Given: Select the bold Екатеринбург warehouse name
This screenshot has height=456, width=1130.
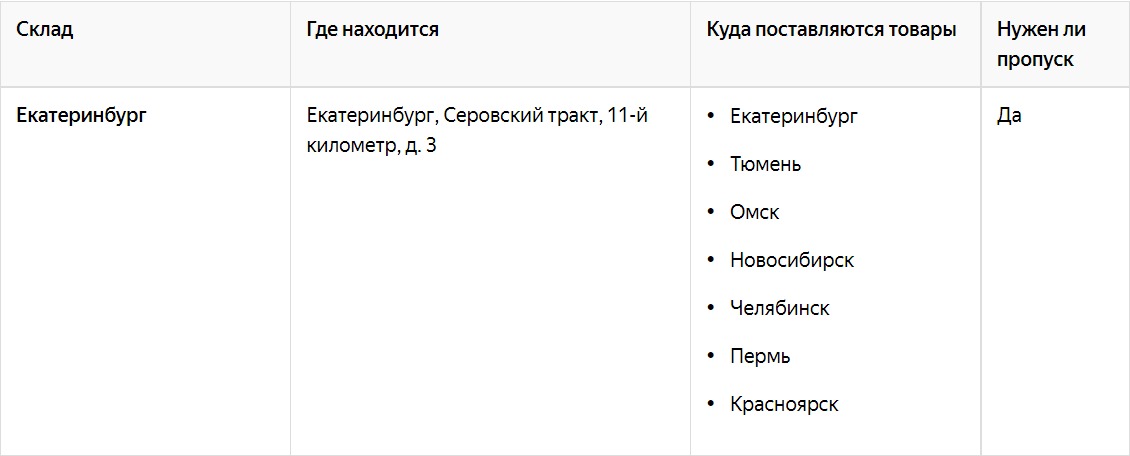Looking at the screenshot, I should tap(81, 116).
